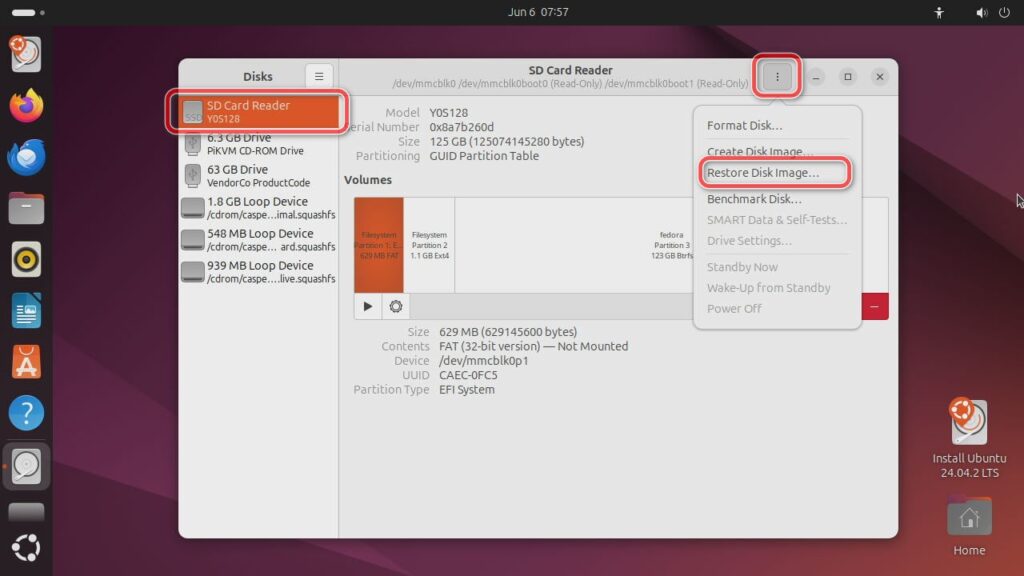Select the 6.3 GB PiKVM CD-ROM drive
The width and height of the screenshot is (1024, 576).
[255, 144]
